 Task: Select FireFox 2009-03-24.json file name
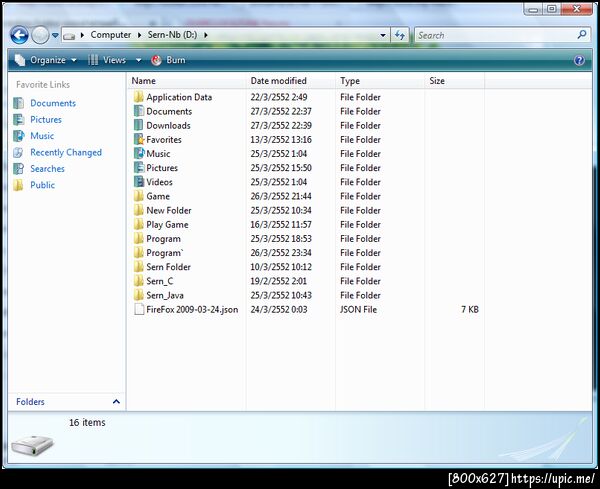pyautogui.click(x=192, y=310)
